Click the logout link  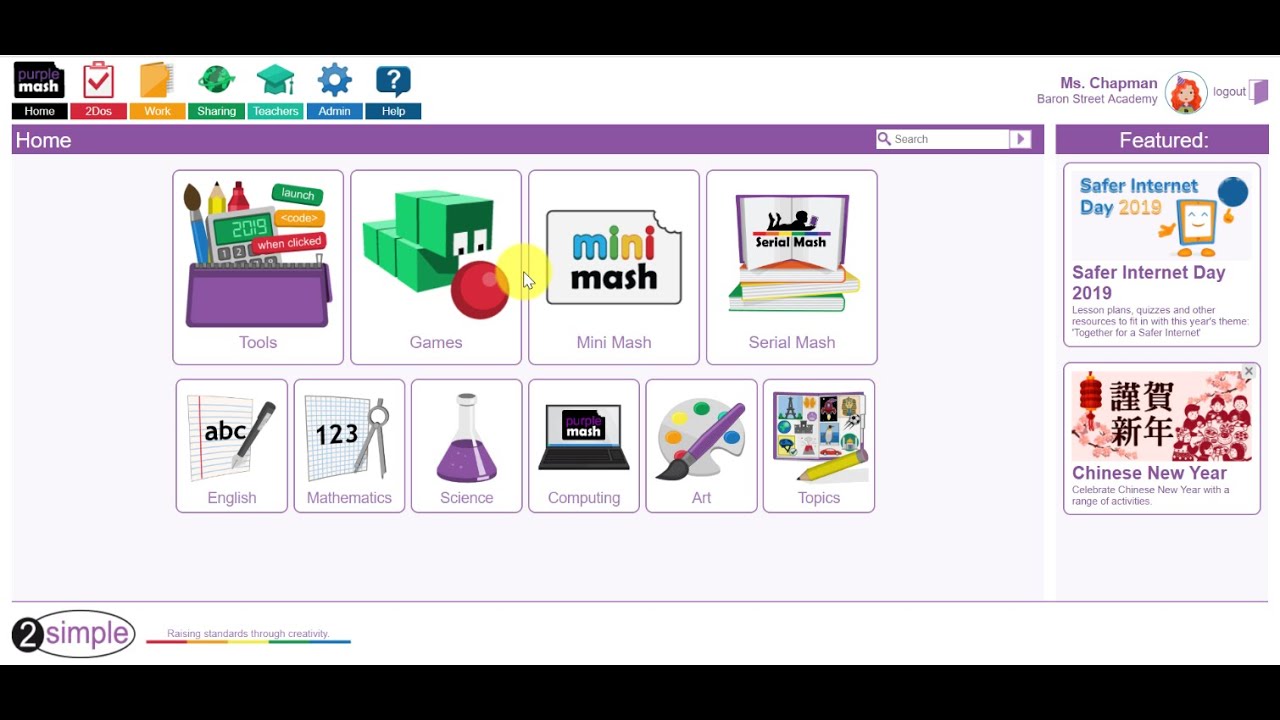click(1229, 91)
